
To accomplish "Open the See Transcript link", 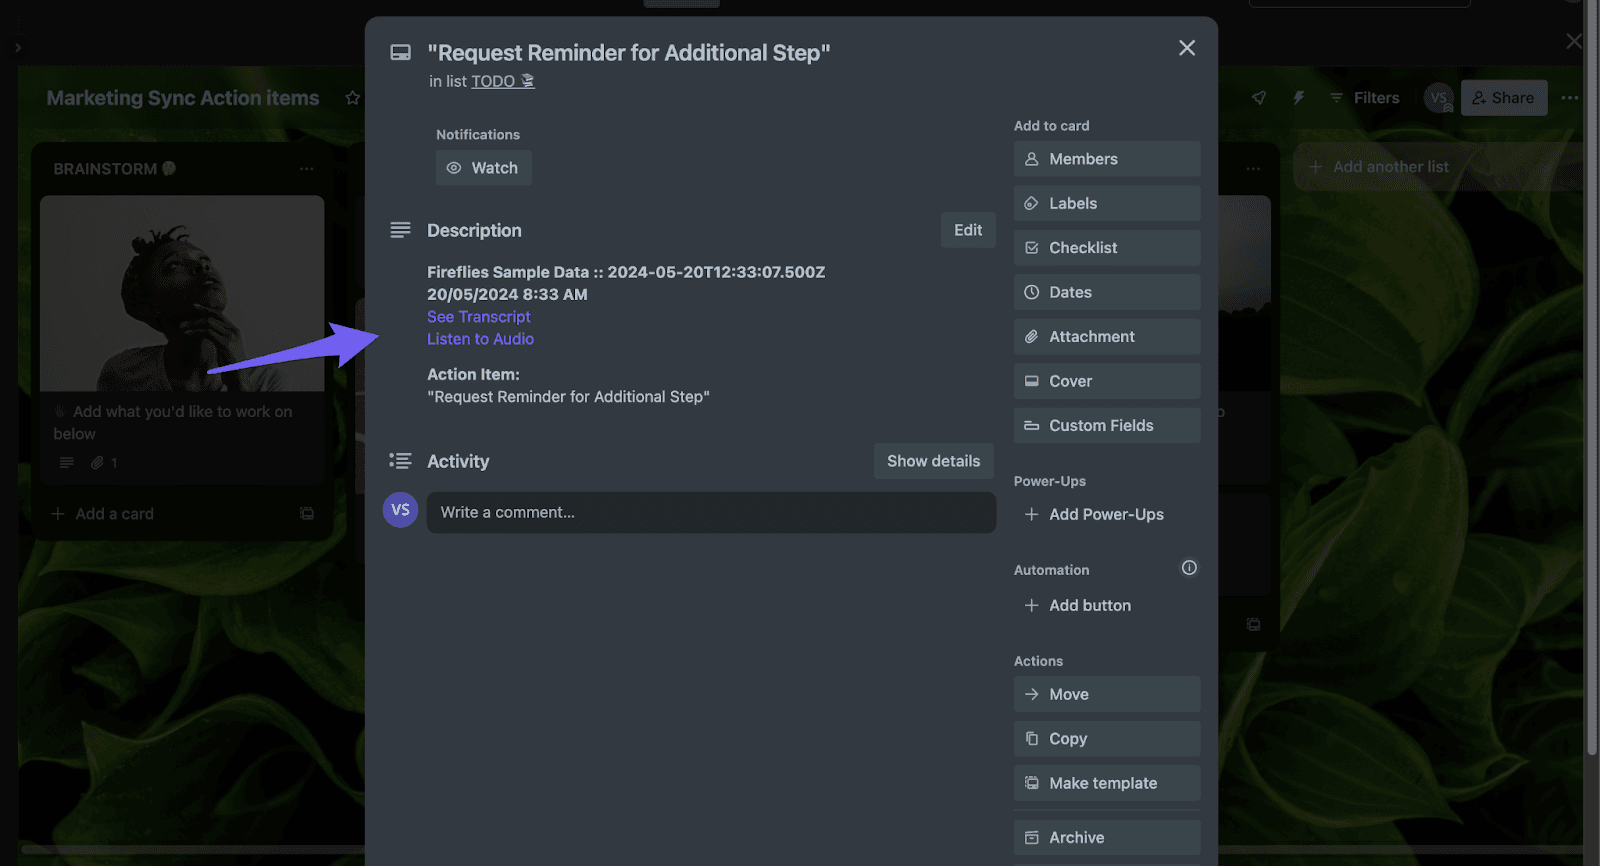I will click(x=478, y=317).
